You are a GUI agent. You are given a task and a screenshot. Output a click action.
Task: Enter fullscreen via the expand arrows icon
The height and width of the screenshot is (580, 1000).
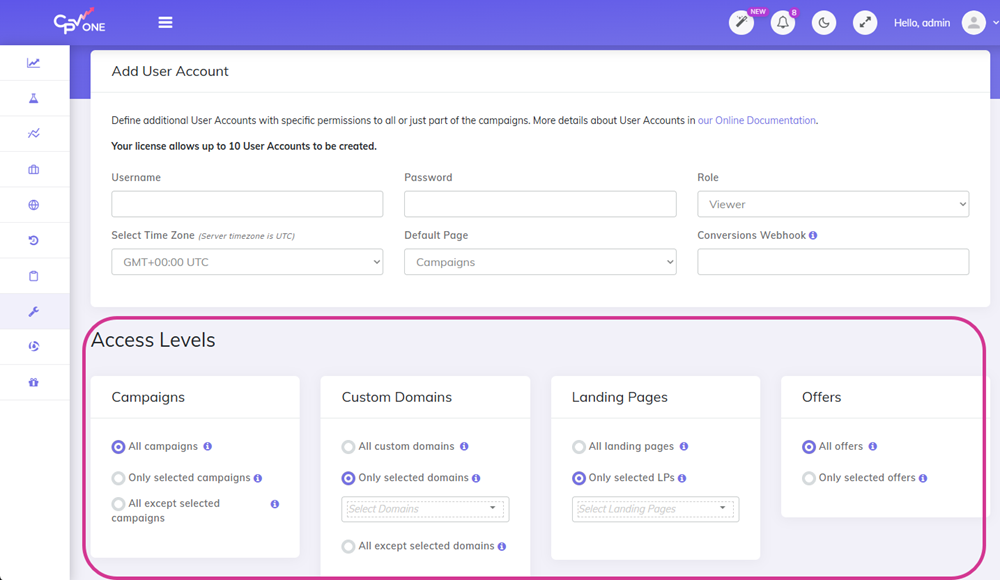pos(864,22)
